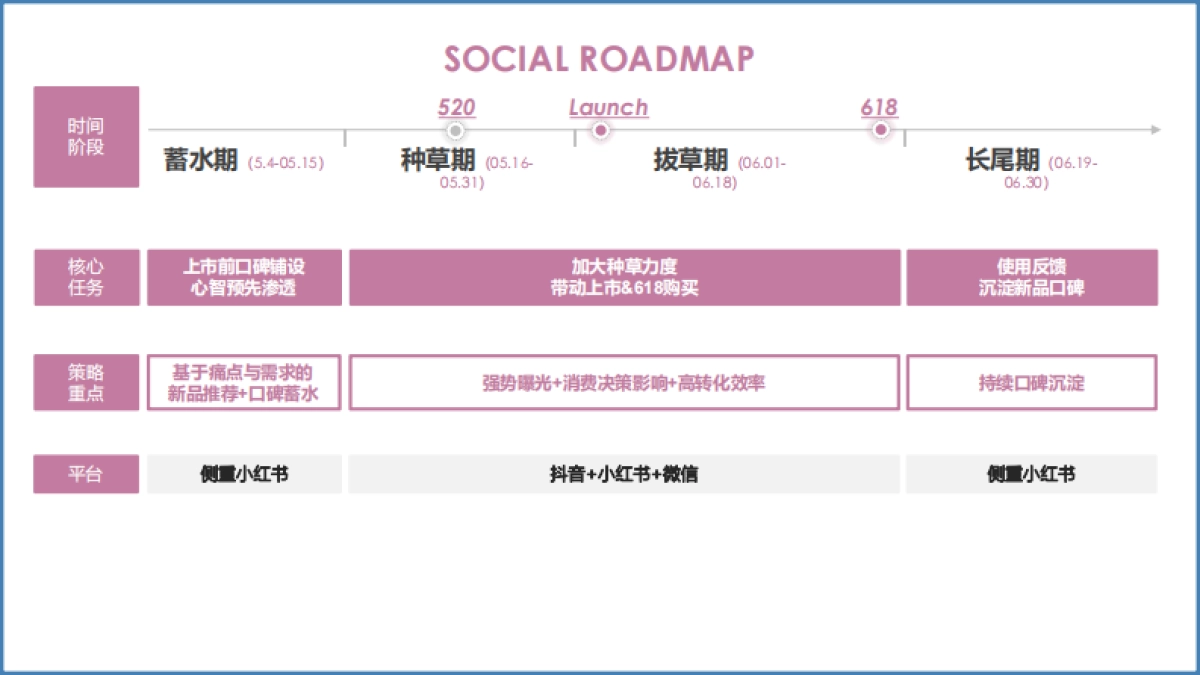The image size is (1200, 675).
Task: Select the 618 milestone marker
Action: 880,130
